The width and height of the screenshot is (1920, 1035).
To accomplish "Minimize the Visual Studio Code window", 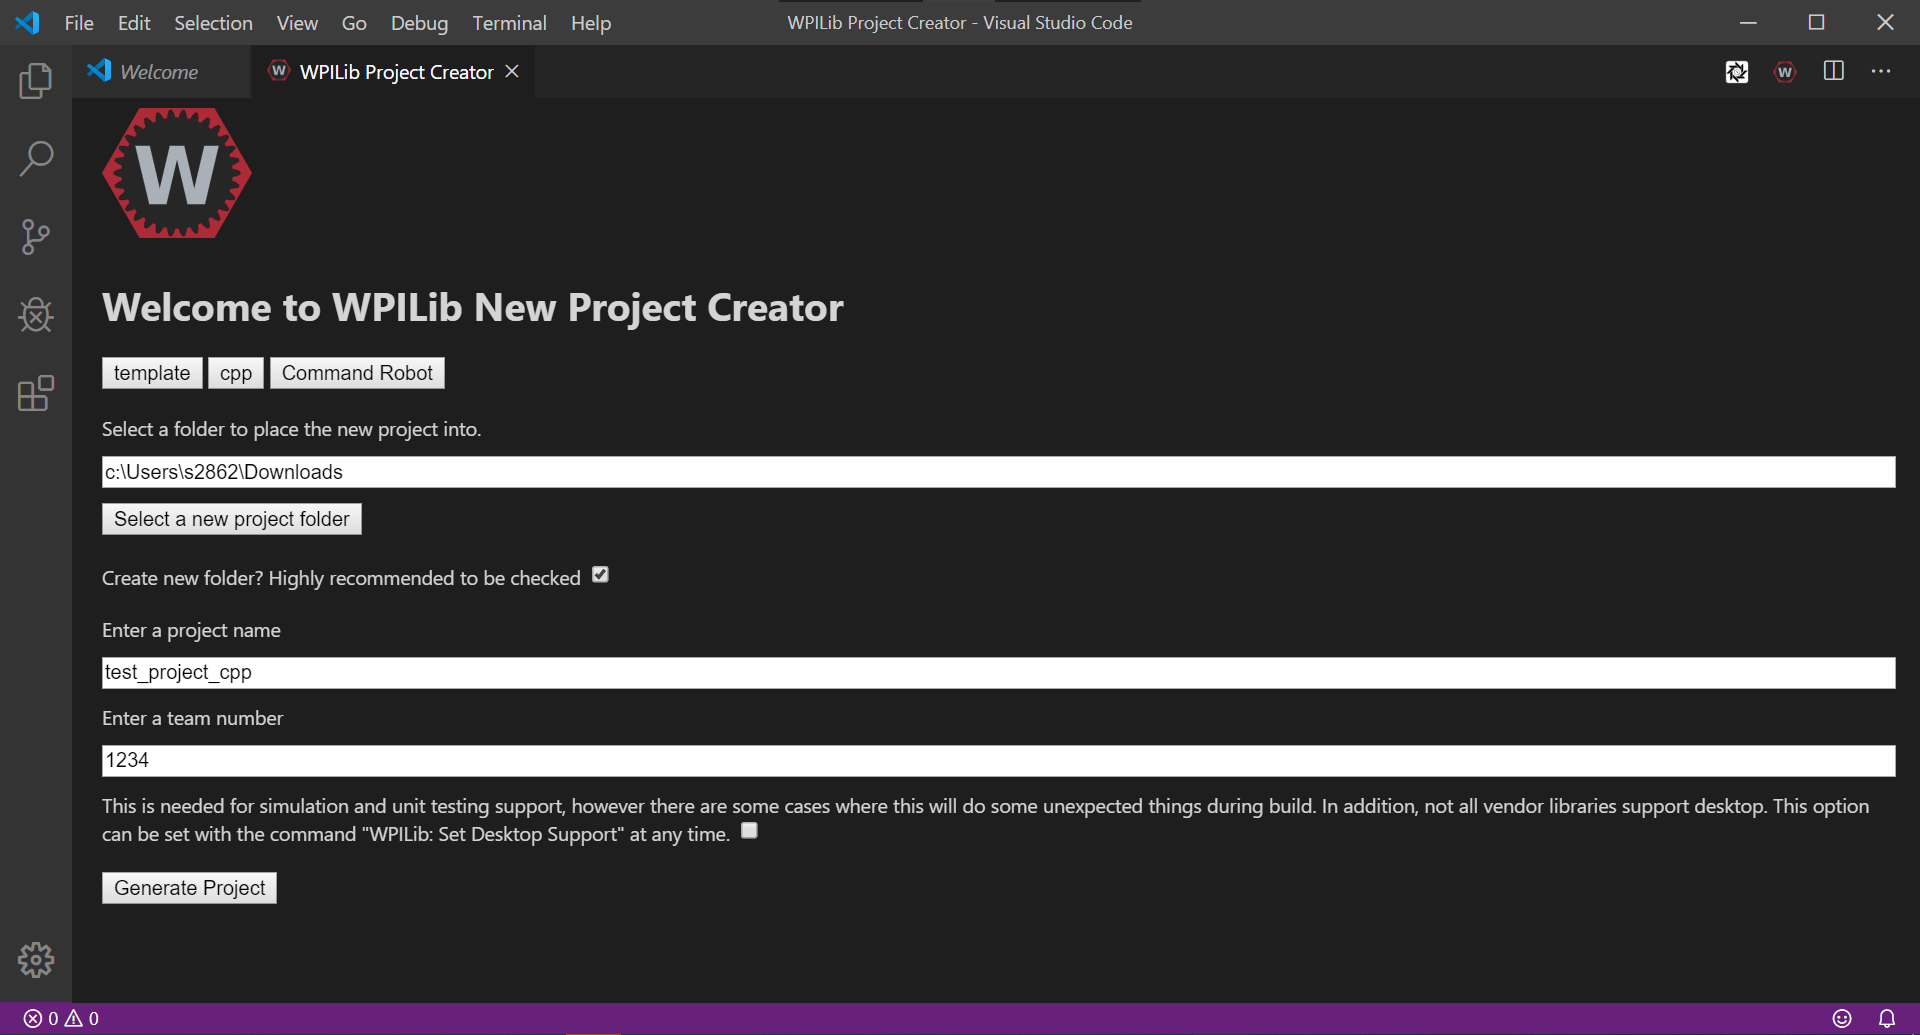I will coord(1748,22).
